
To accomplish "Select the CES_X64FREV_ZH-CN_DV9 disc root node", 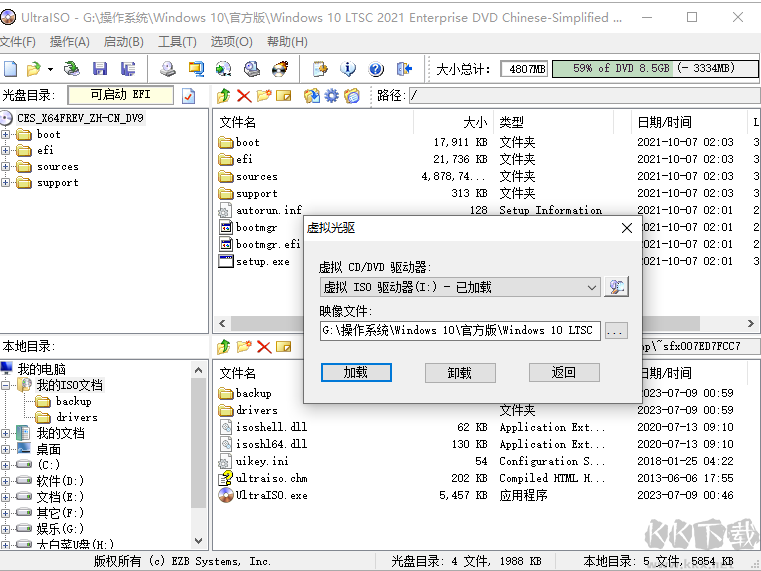I will point(80,118).
